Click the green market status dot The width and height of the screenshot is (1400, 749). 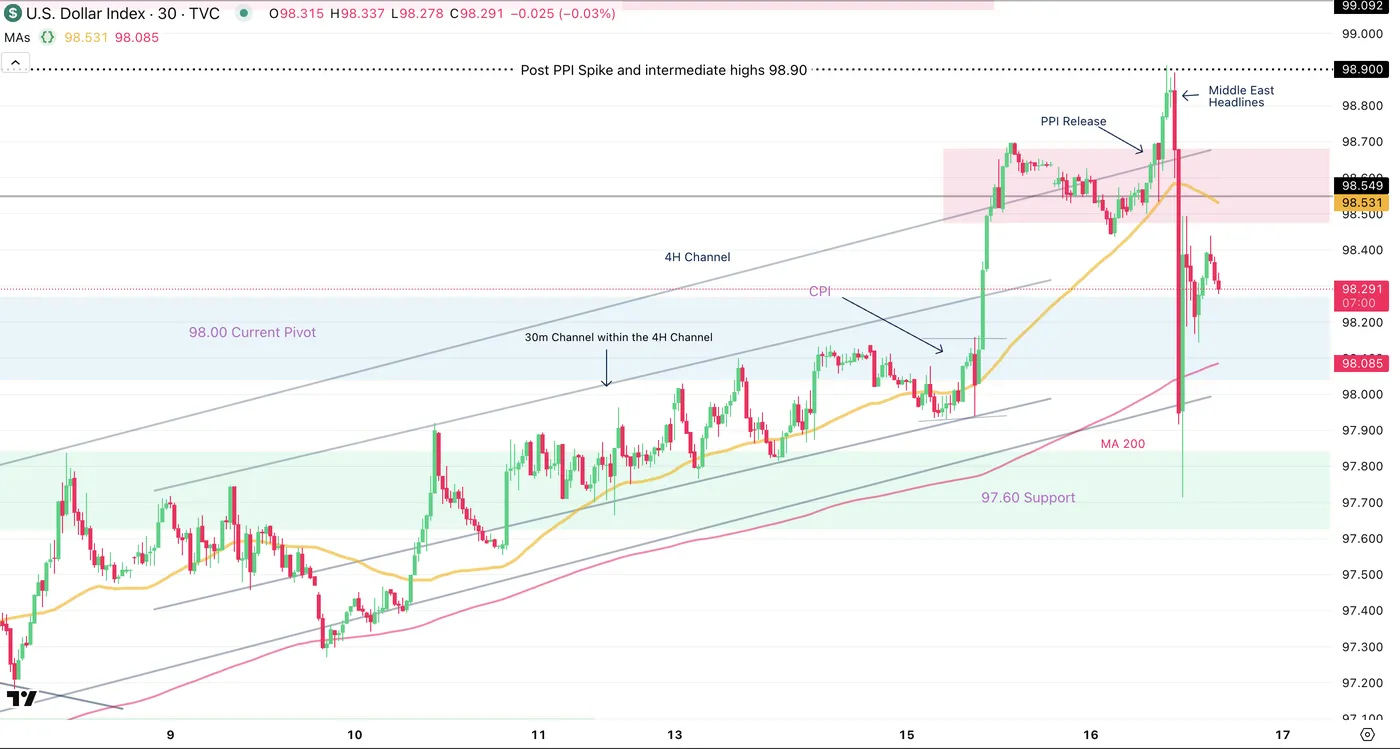244,15
